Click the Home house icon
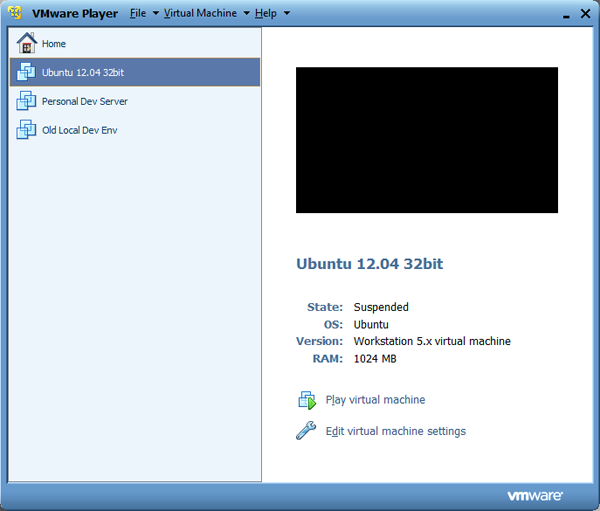This screenshot has width=600, height=511. point(26,43)
